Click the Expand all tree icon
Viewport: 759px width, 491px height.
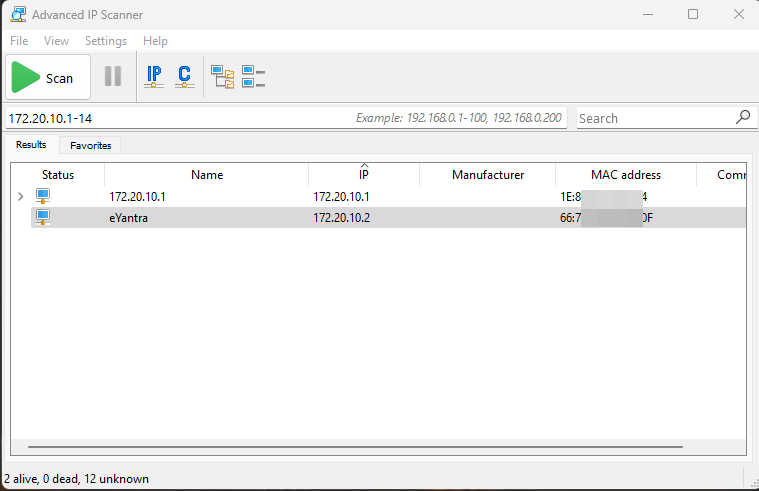223,77
